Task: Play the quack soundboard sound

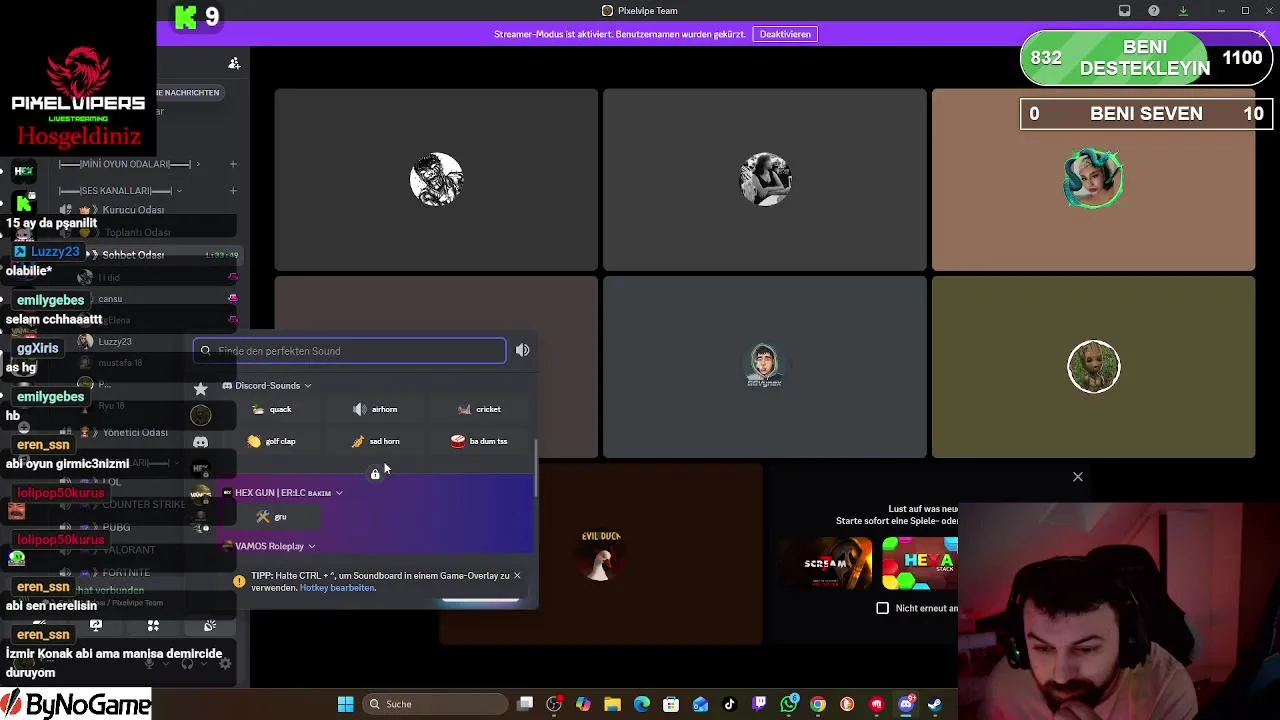Action: [x=272, y=409]
